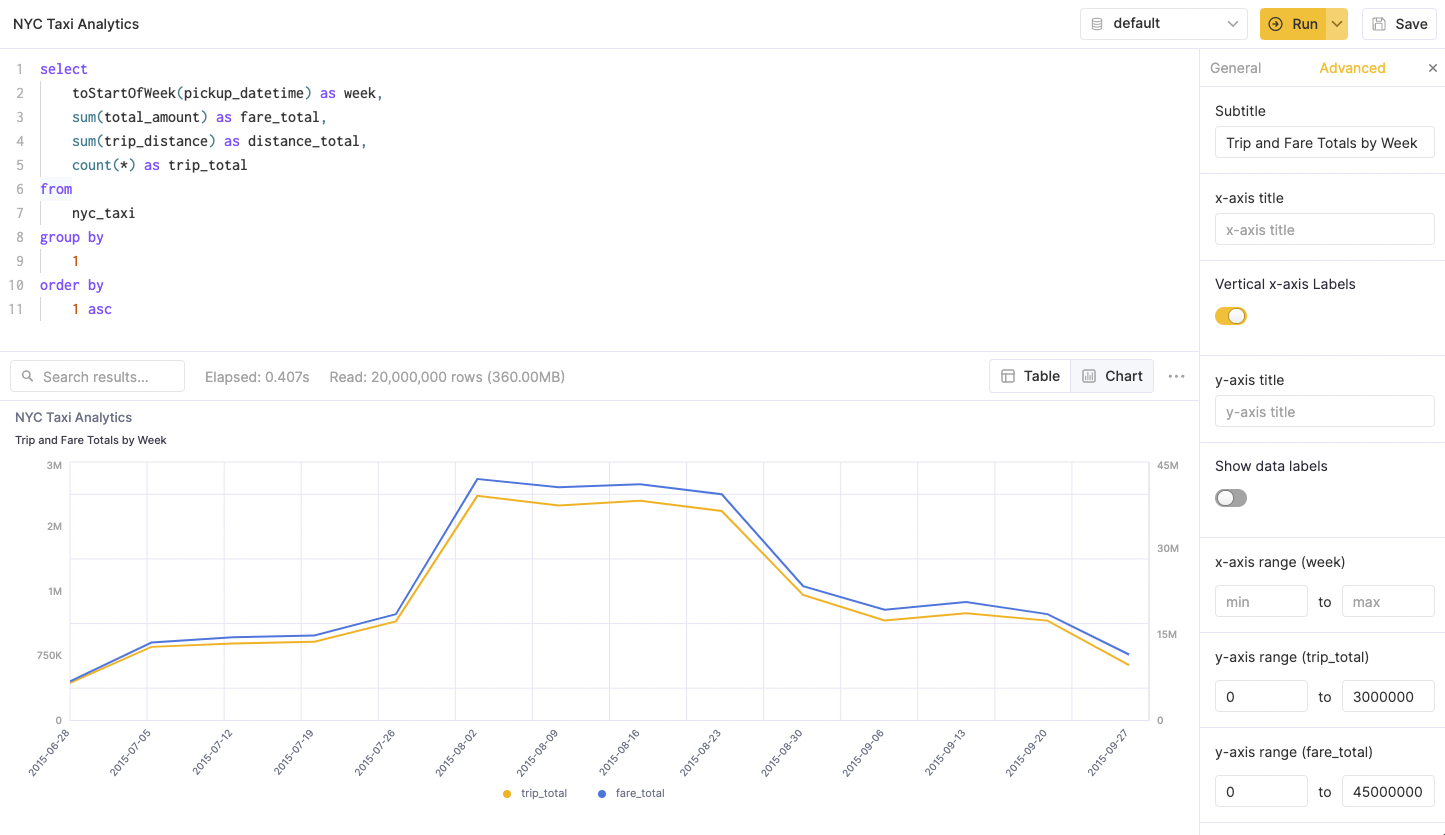This screenshot has height=835, width=1445.
Task: Toggle fare_total series in chart legend
Action: [631, 793]
